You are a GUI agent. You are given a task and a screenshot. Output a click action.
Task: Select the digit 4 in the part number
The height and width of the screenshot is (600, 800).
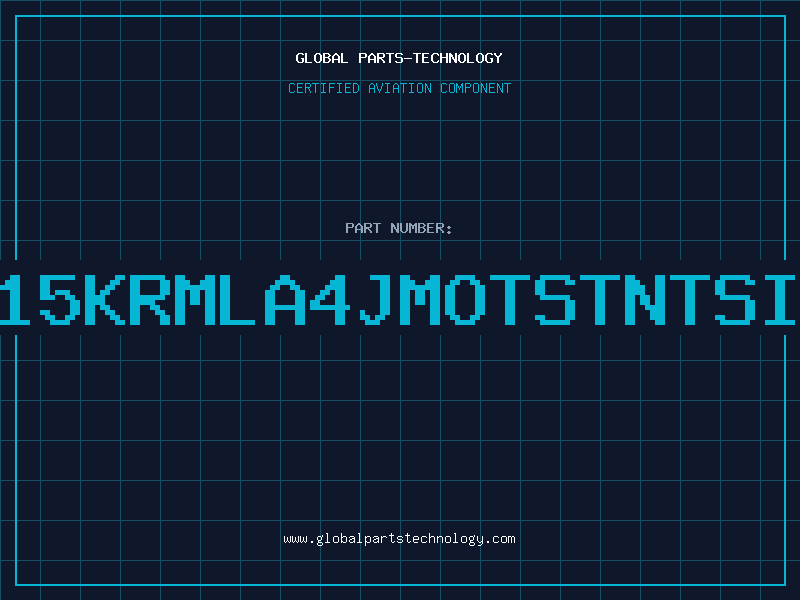click(x=330, y=299)
